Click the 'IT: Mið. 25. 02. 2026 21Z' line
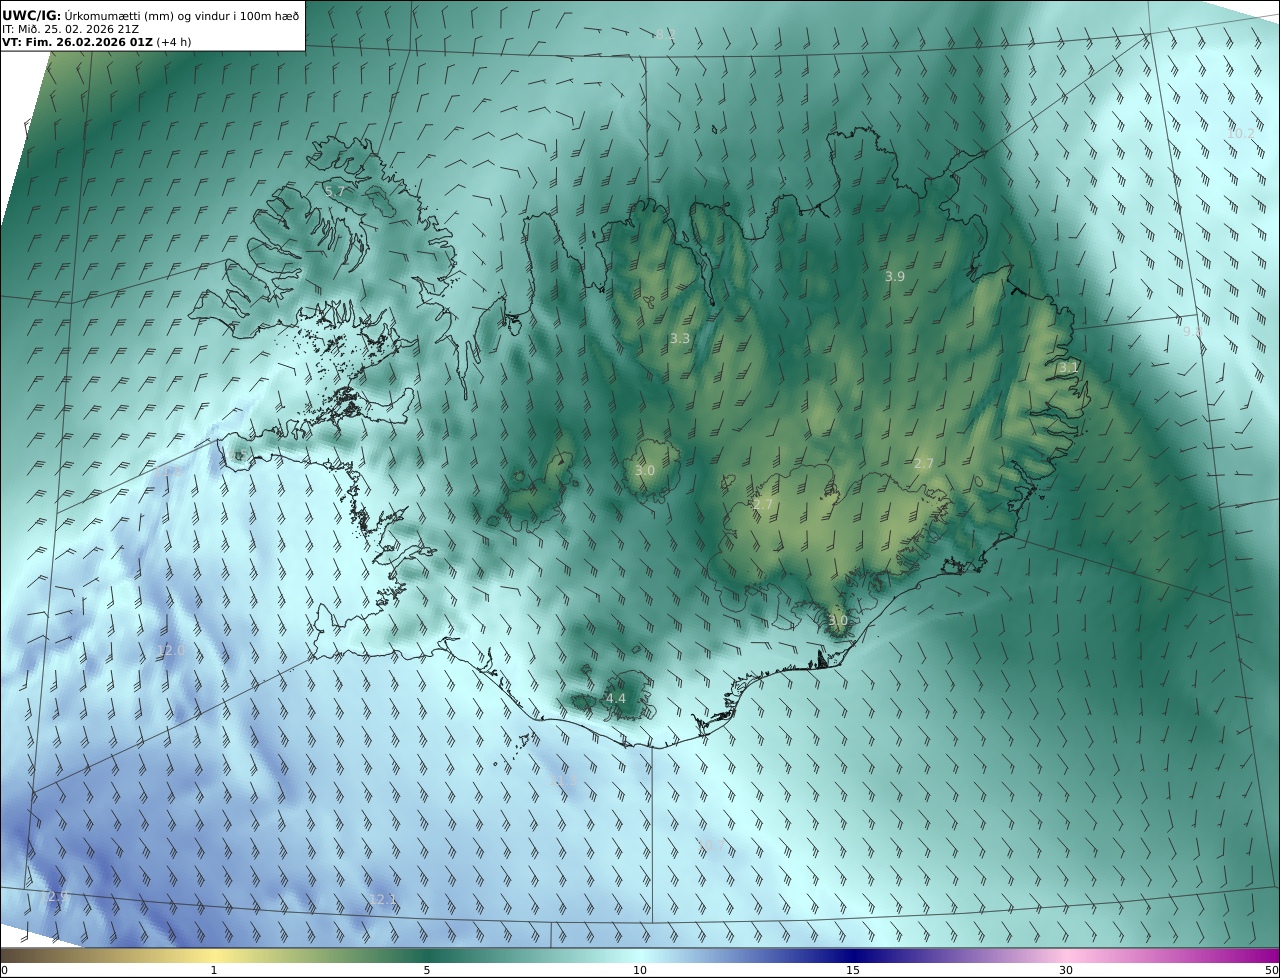This screenshot has width=1280, height=978. pos(70,29)
